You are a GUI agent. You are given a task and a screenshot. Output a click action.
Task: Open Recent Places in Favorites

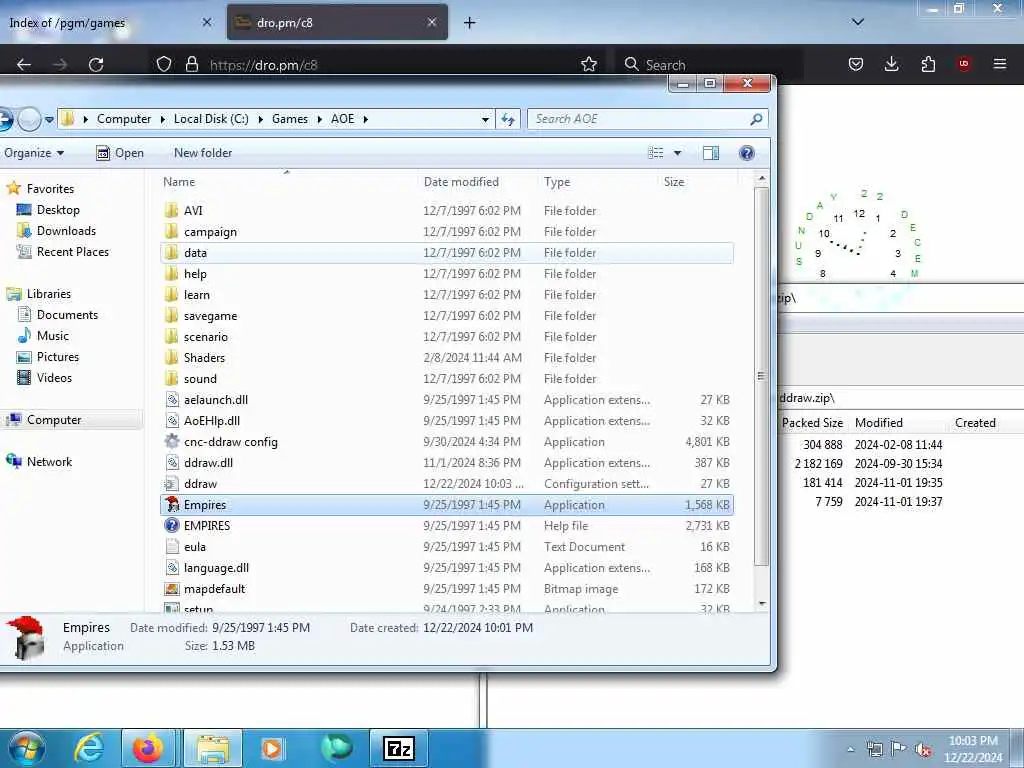(72, 251)
